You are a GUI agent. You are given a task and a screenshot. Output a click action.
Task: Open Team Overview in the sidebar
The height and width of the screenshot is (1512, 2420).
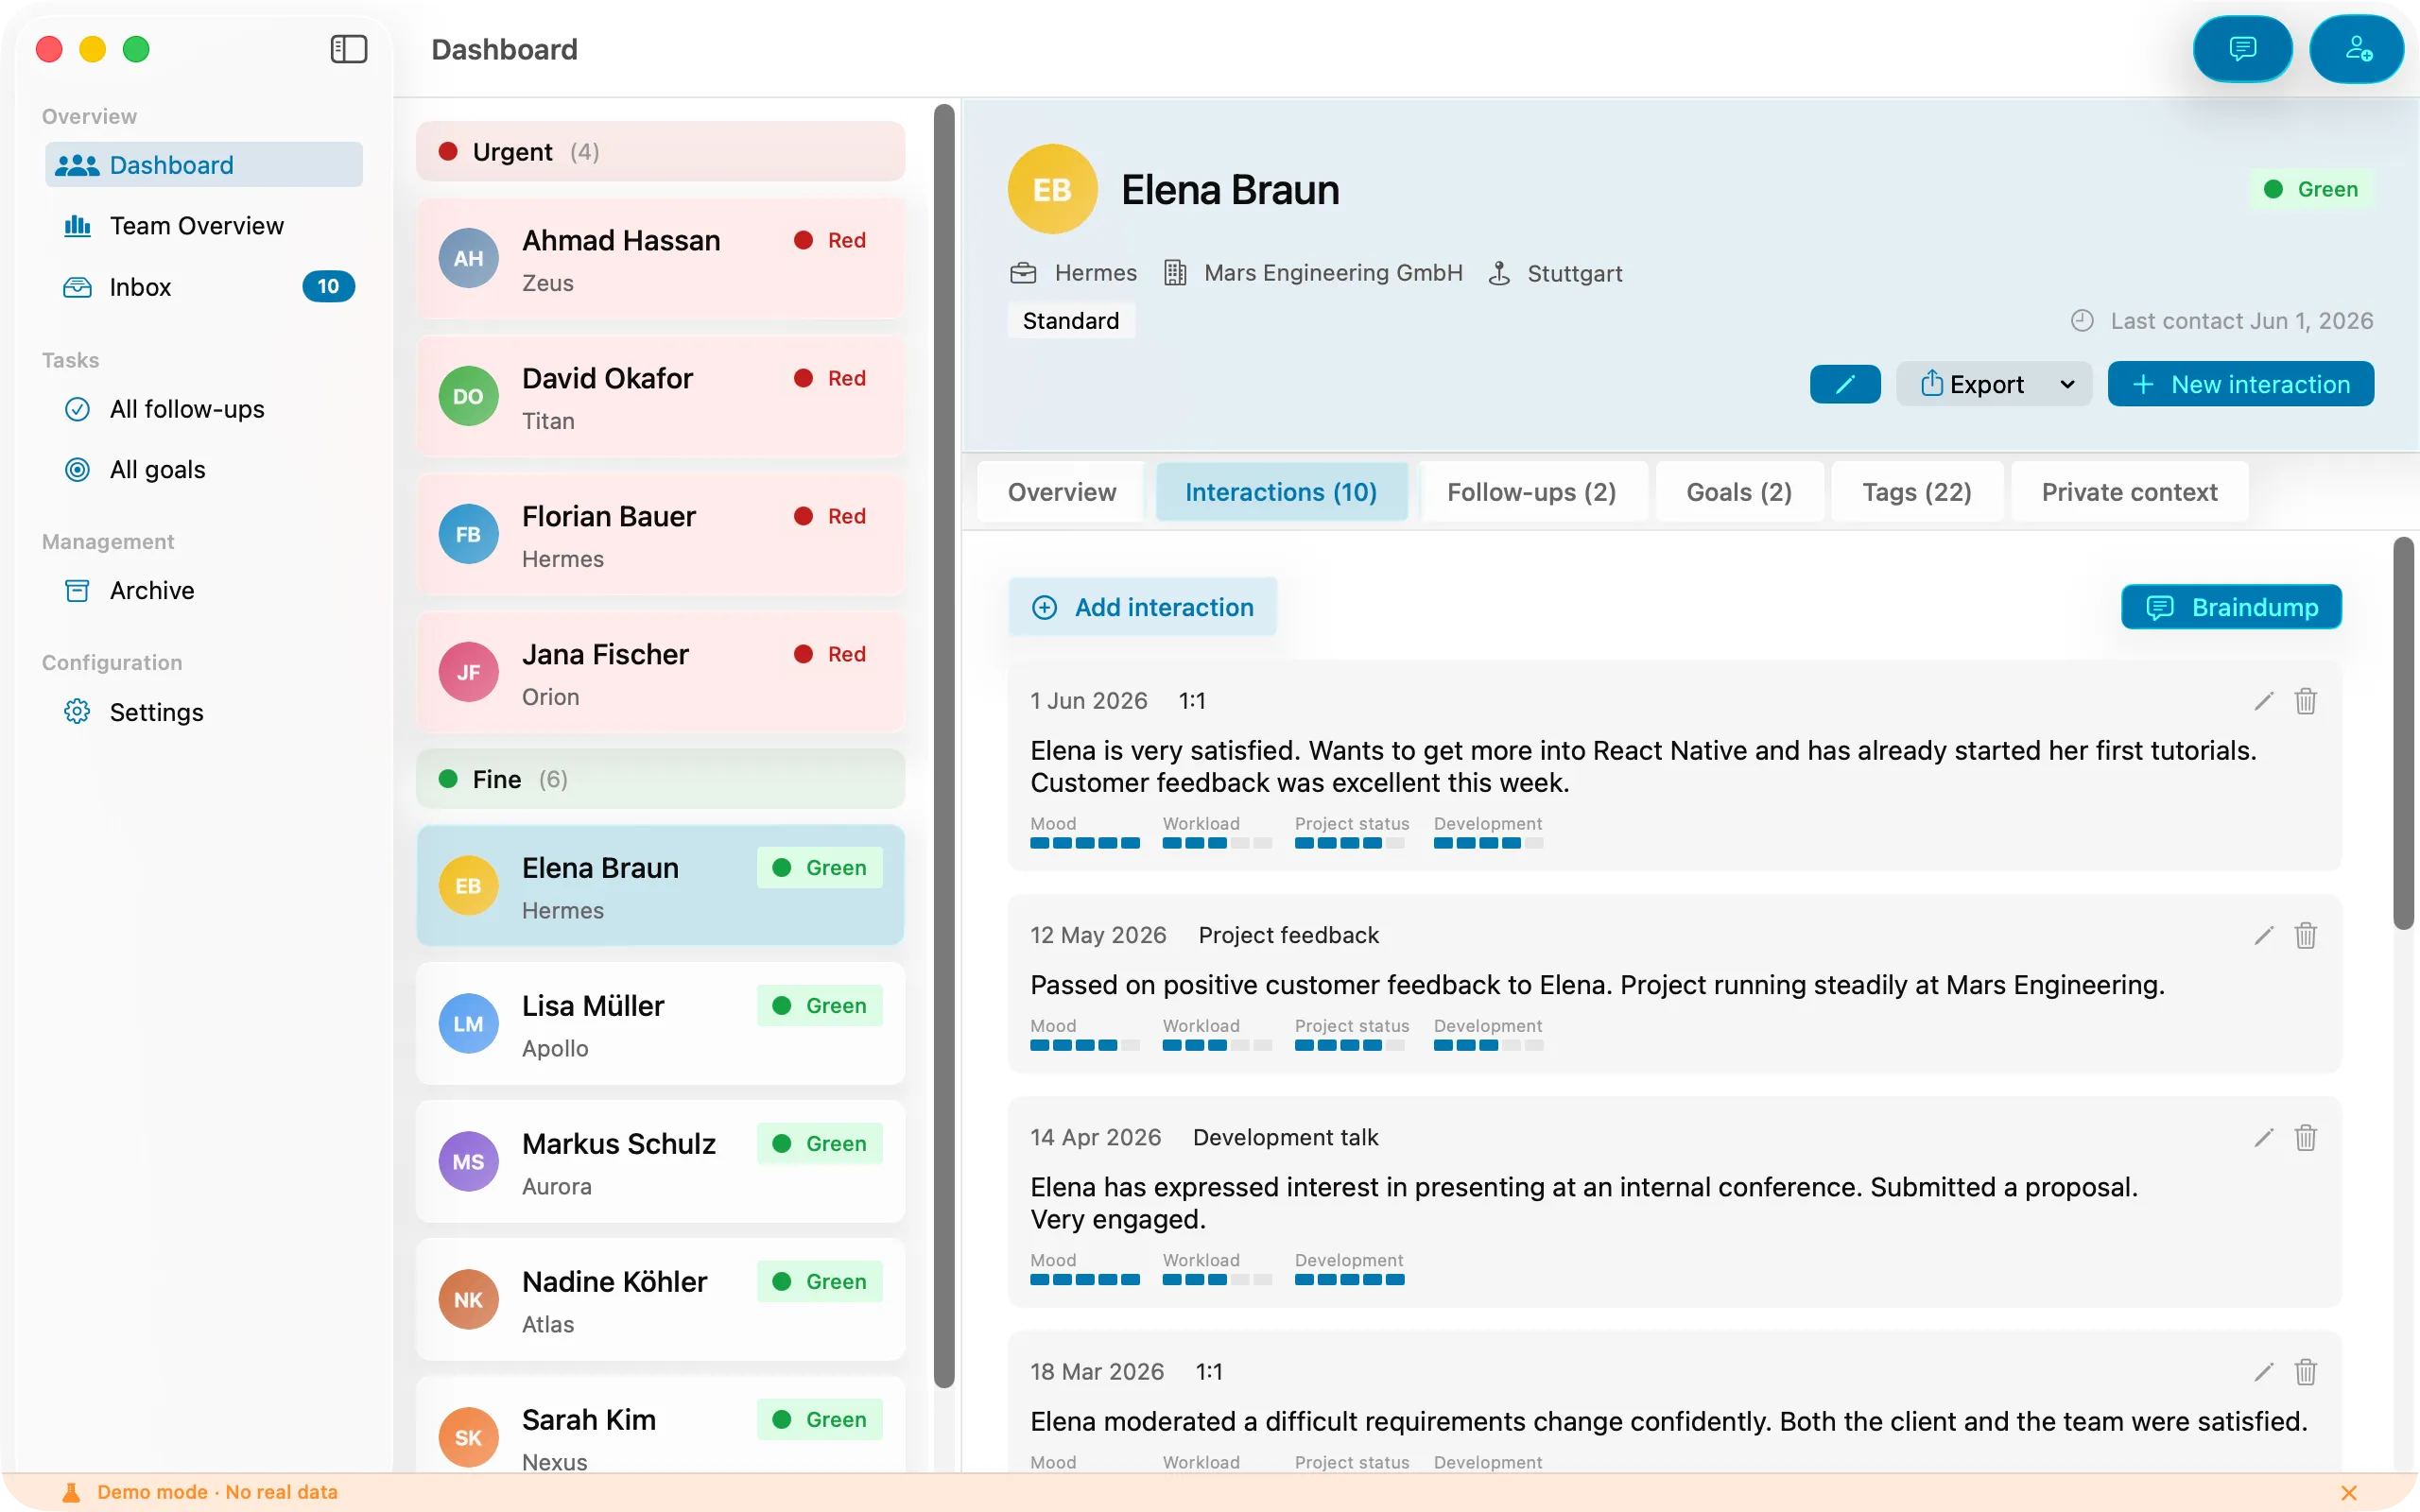(x=203, y=226)
